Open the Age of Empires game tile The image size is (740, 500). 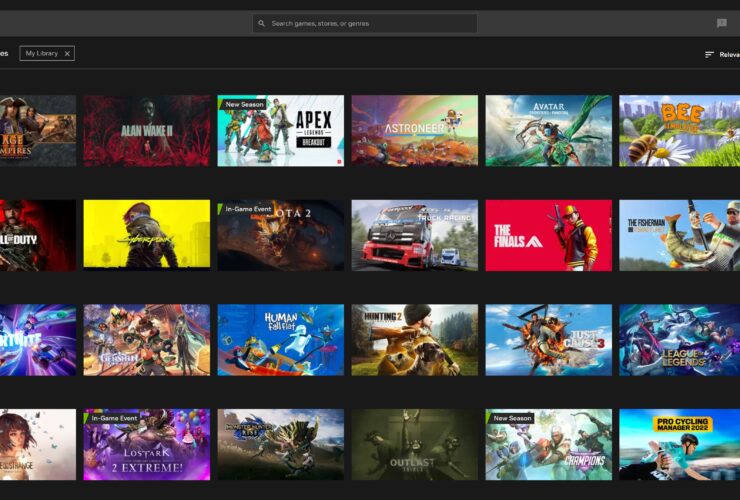coord(38,131)
